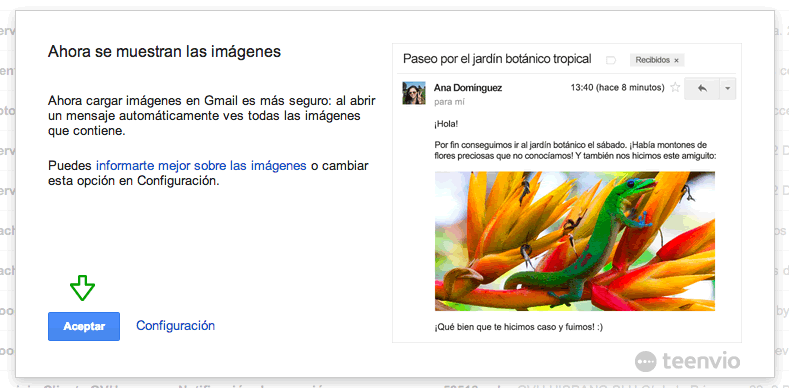The height and width of the screenshot is (388, 789).
Task: Click the reply arrow button
Action: 702,88
